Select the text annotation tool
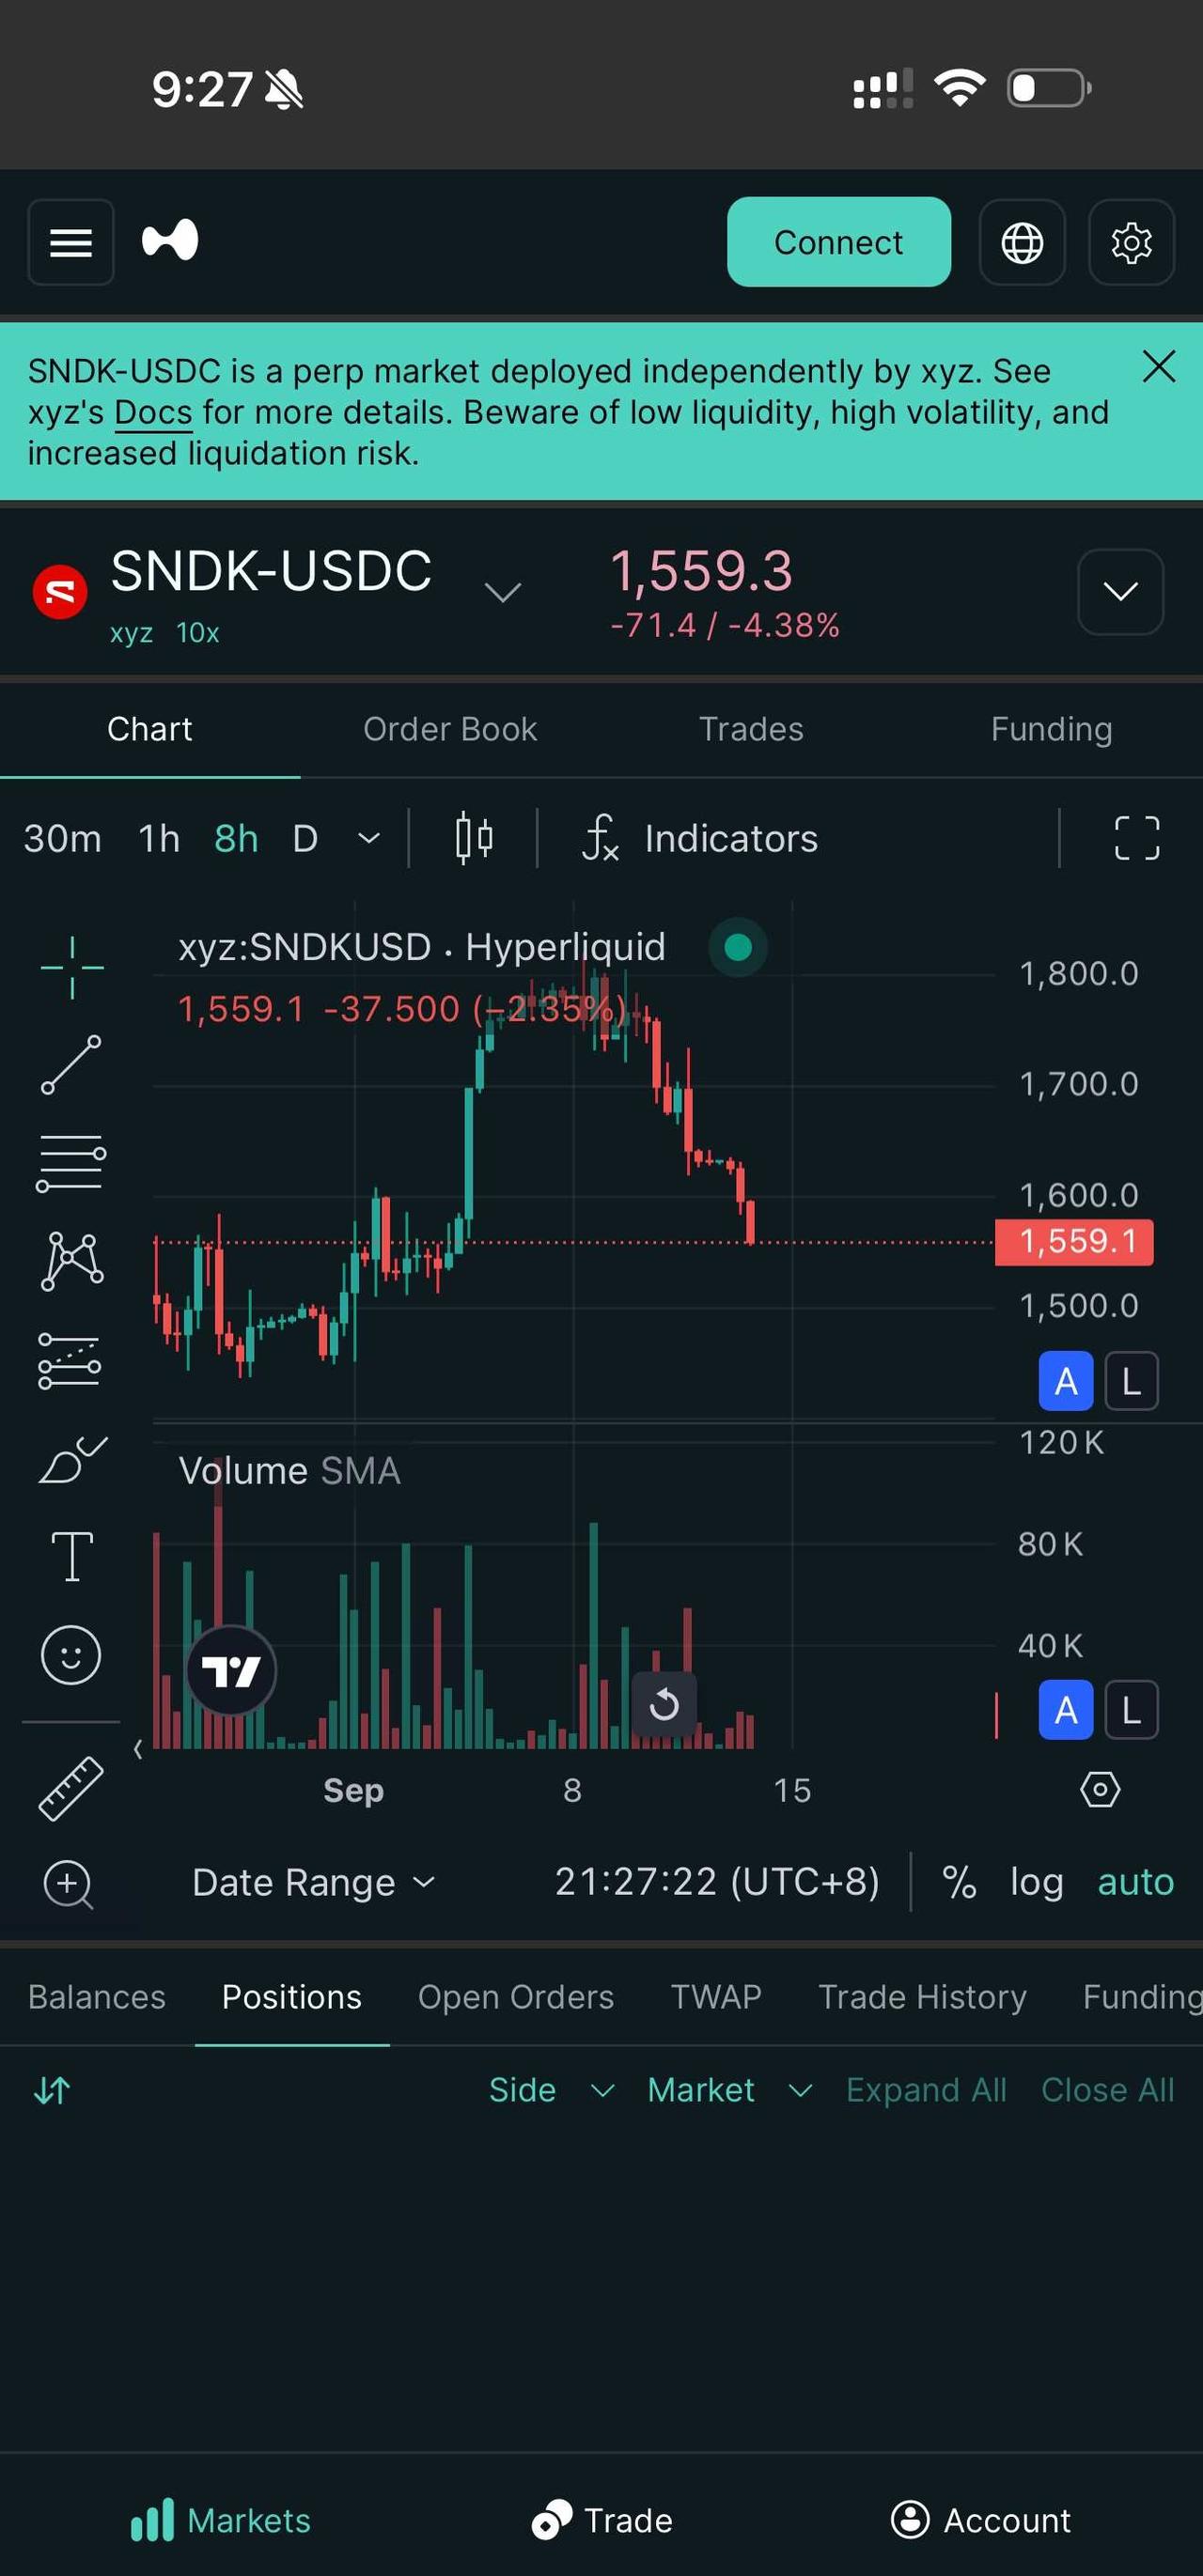This screenshot has width=1203, height=2576. click(72, 1556)
